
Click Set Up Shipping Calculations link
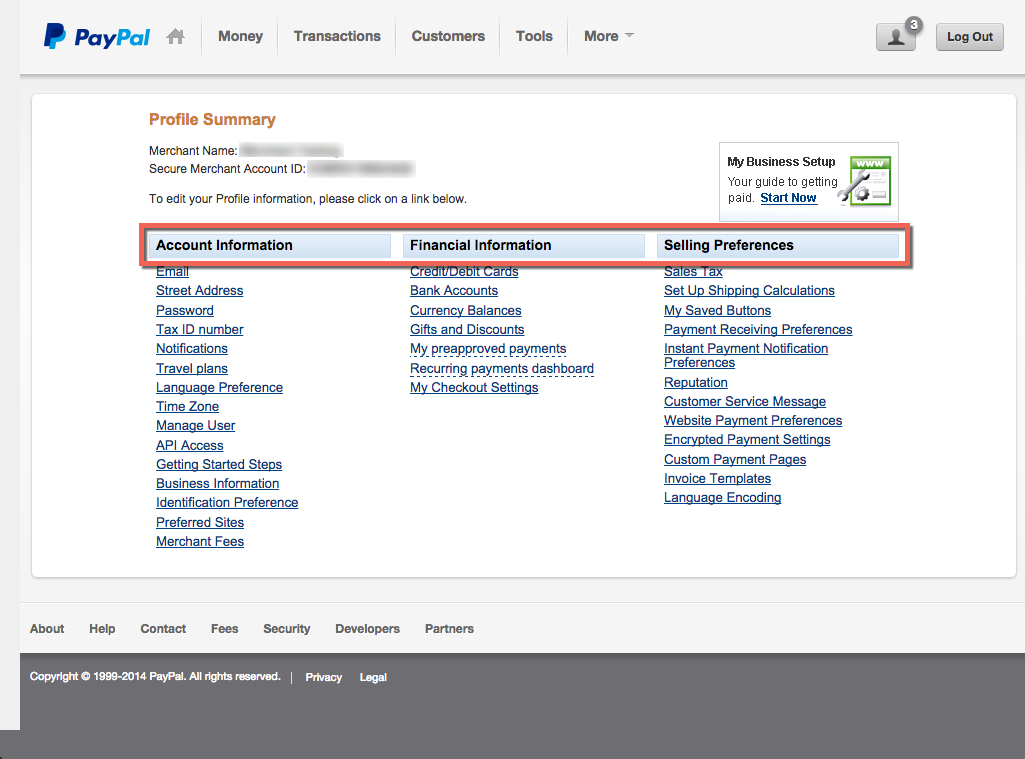coord(749,290)
